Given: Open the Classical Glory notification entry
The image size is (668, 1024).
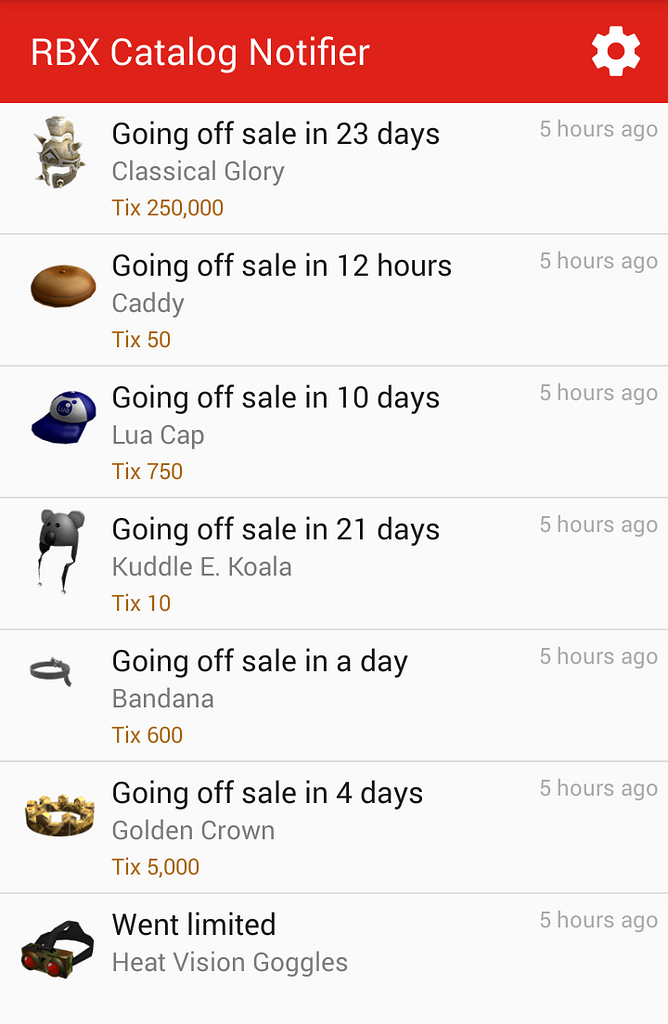Looking at the screenshot, I should click(x=334, y=167).
